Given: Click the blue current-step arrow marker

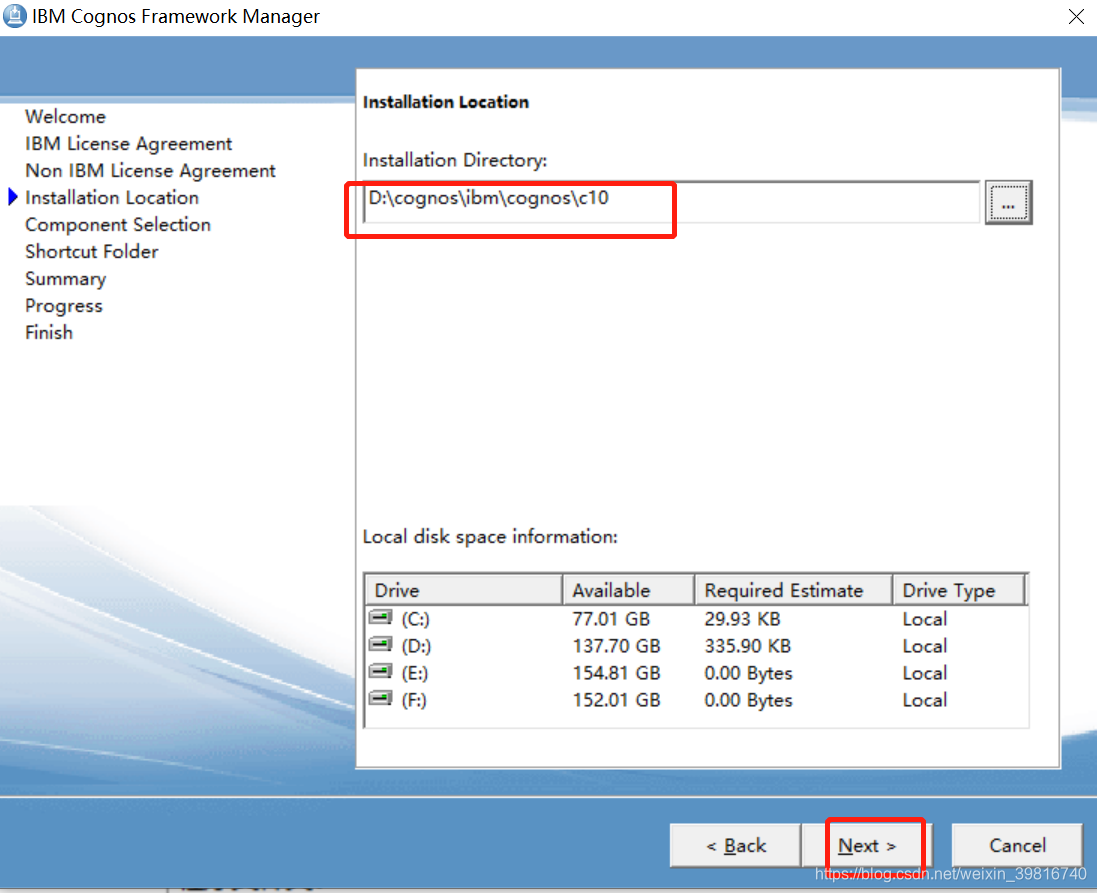Looking at the screenshot, I should click(13, 197).
